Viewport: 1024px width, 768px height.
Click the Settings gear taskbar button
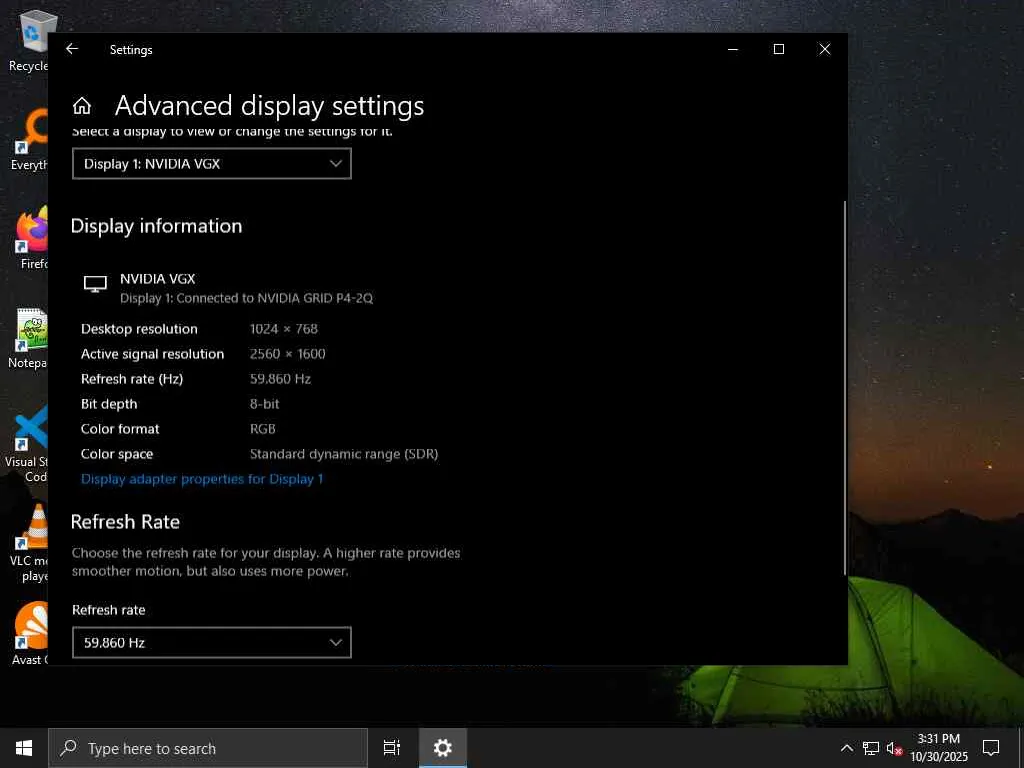[x=443, y=748]
